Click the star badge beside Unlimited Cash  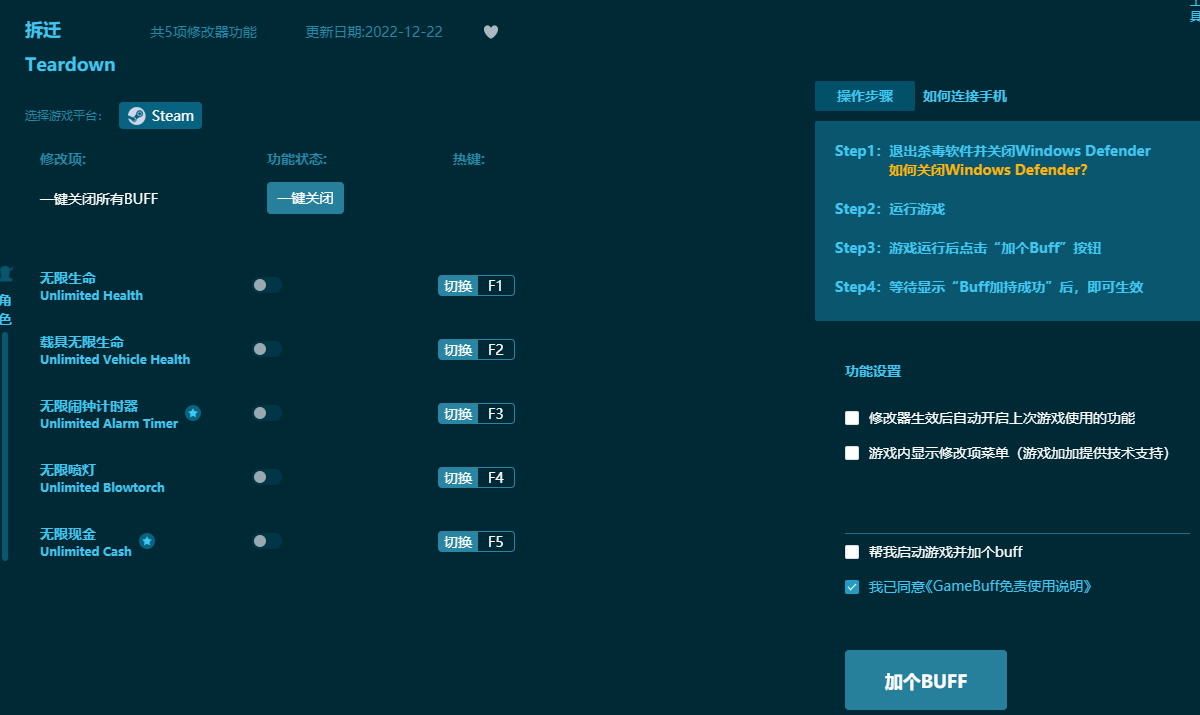147,541
